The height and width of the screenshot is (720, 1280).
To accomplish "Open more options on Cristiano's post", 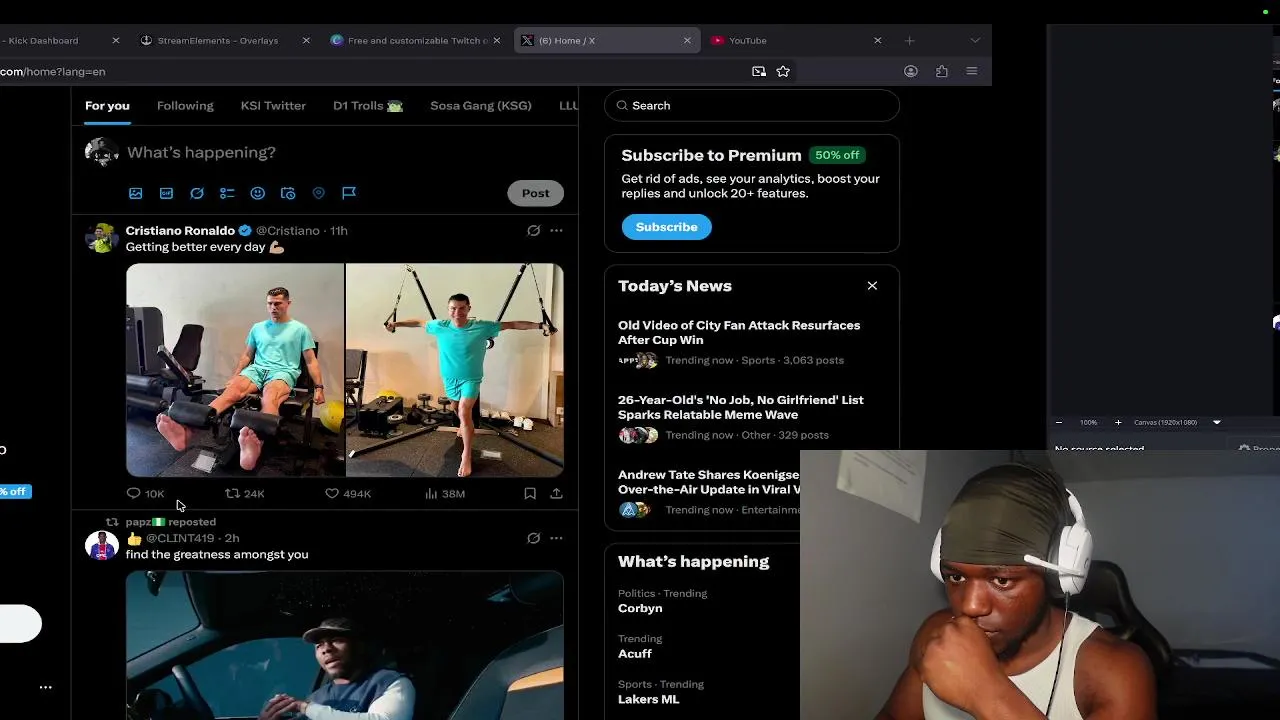I will (556, 231).
